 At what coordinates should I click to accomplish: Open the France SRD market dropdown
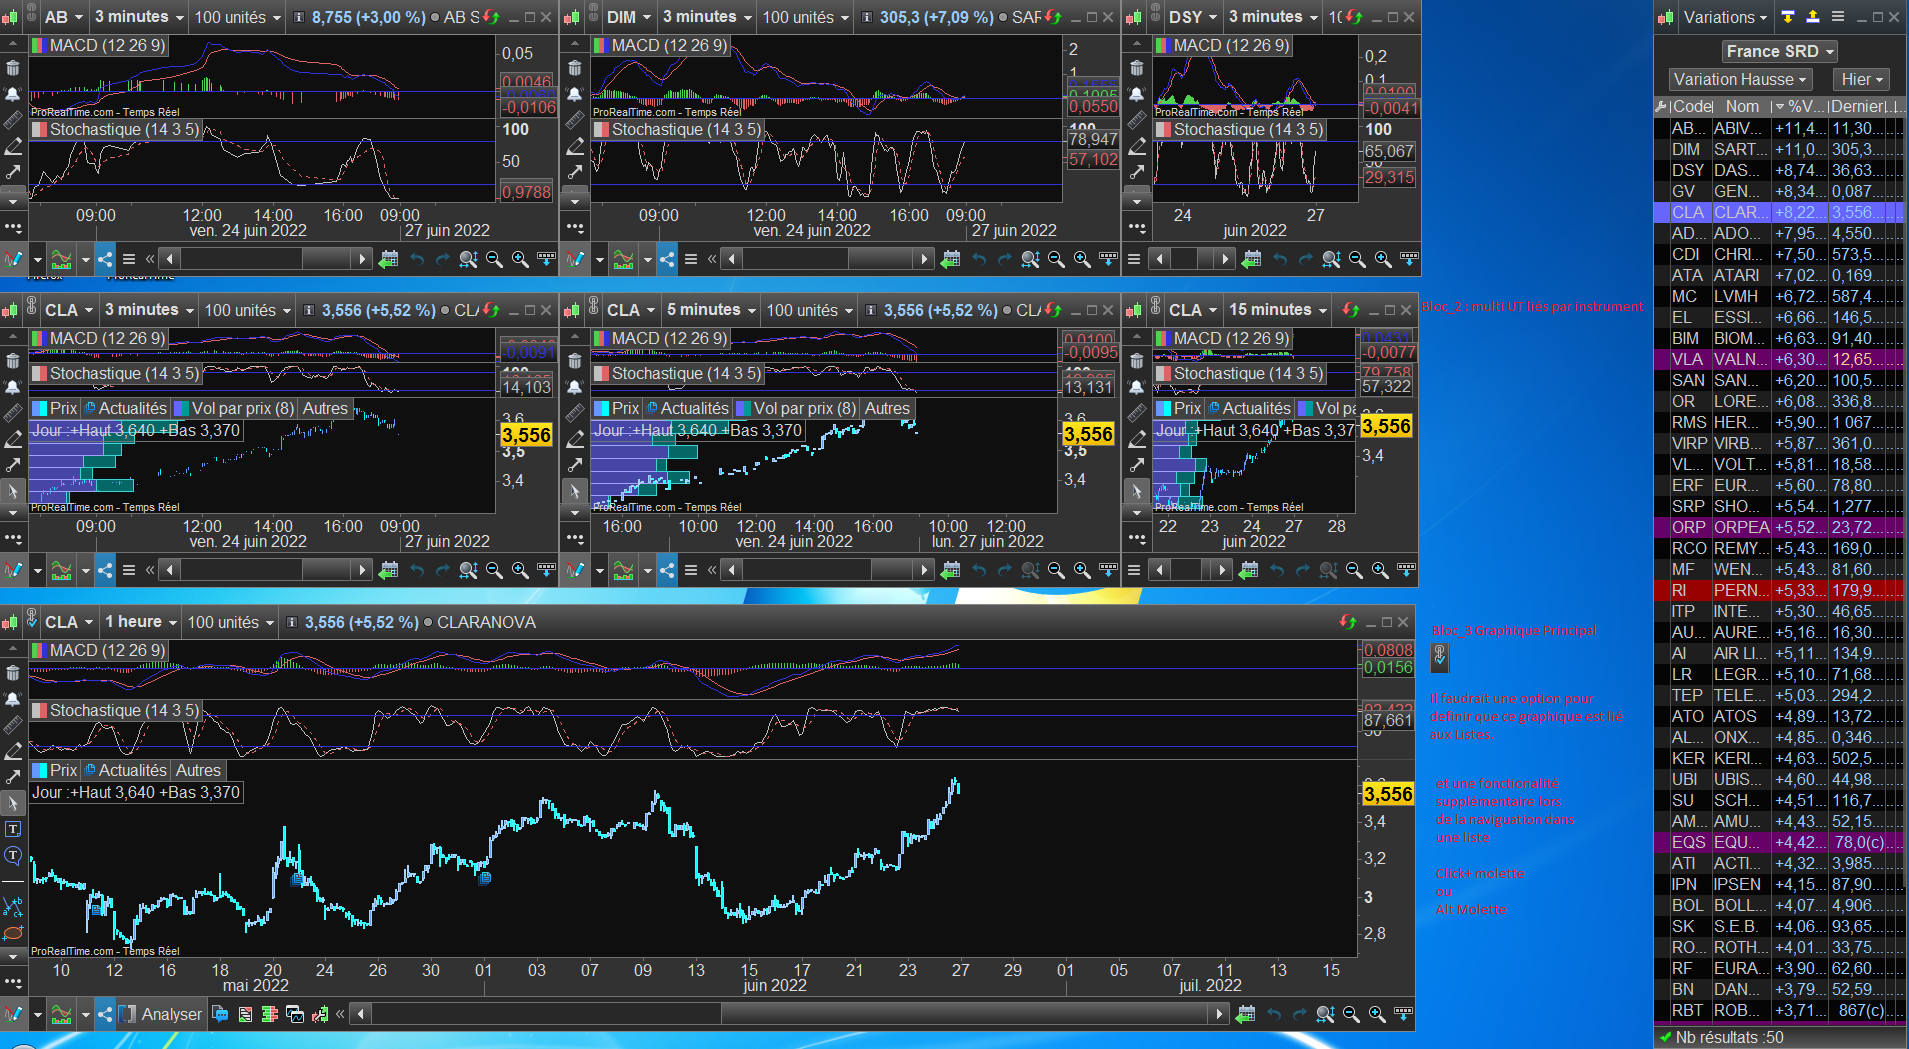point(1780,51)
